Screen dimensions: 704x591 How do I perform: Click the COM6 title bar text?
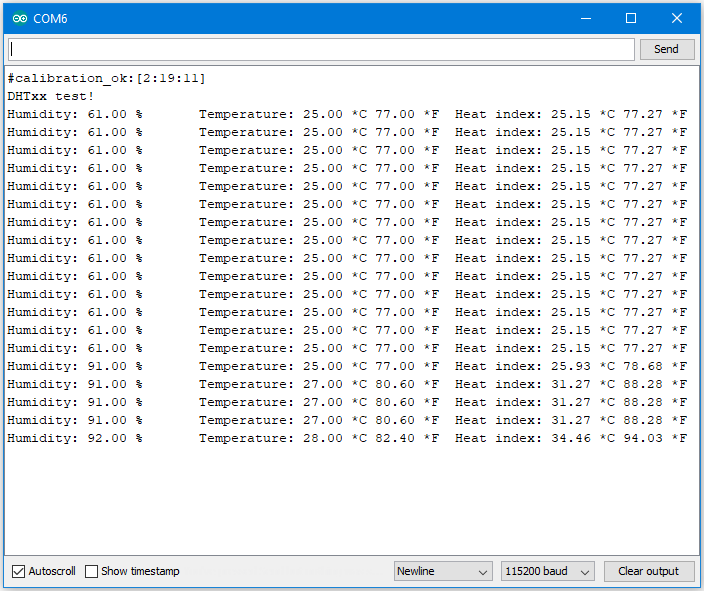(51, 18)
